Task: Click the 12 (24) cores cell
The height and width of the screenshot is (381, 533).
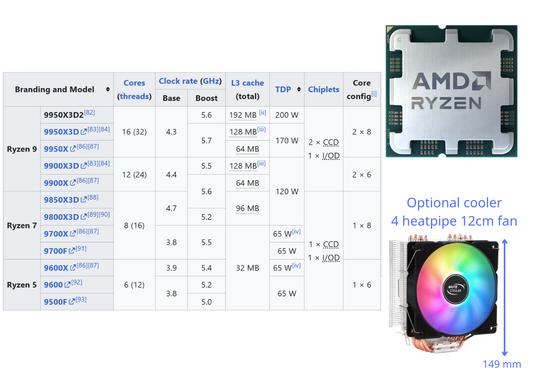Action: [x=134, y=175]
